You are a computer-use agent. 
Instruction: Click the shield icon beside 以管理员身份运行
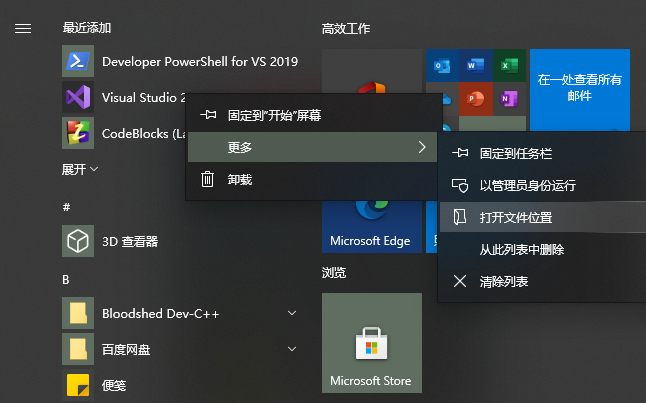pyautogui.click(x=460, y=185)
